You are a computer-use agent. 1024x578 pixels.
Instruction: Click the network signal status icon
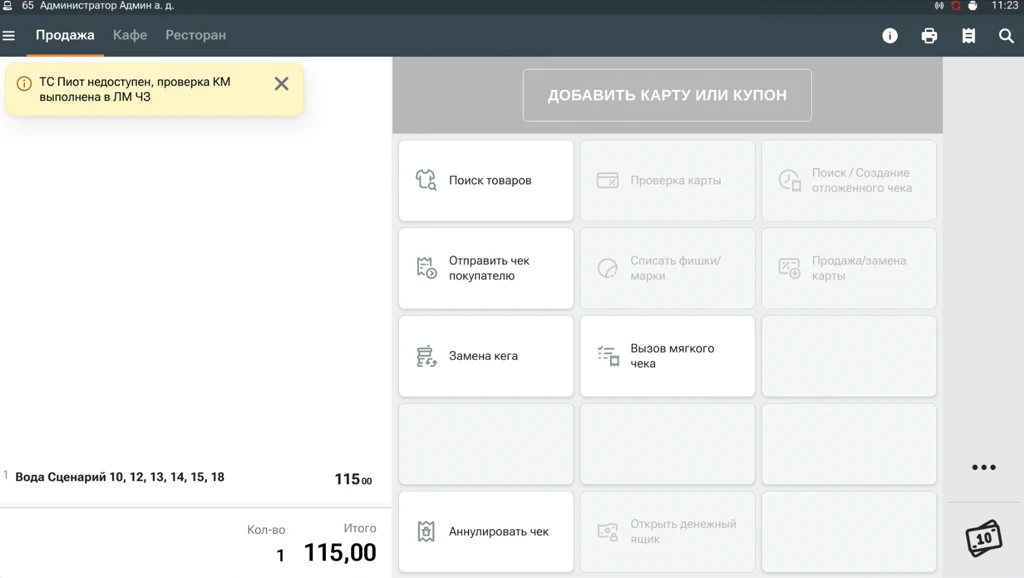pyautogui.click(x=939, y=6)
